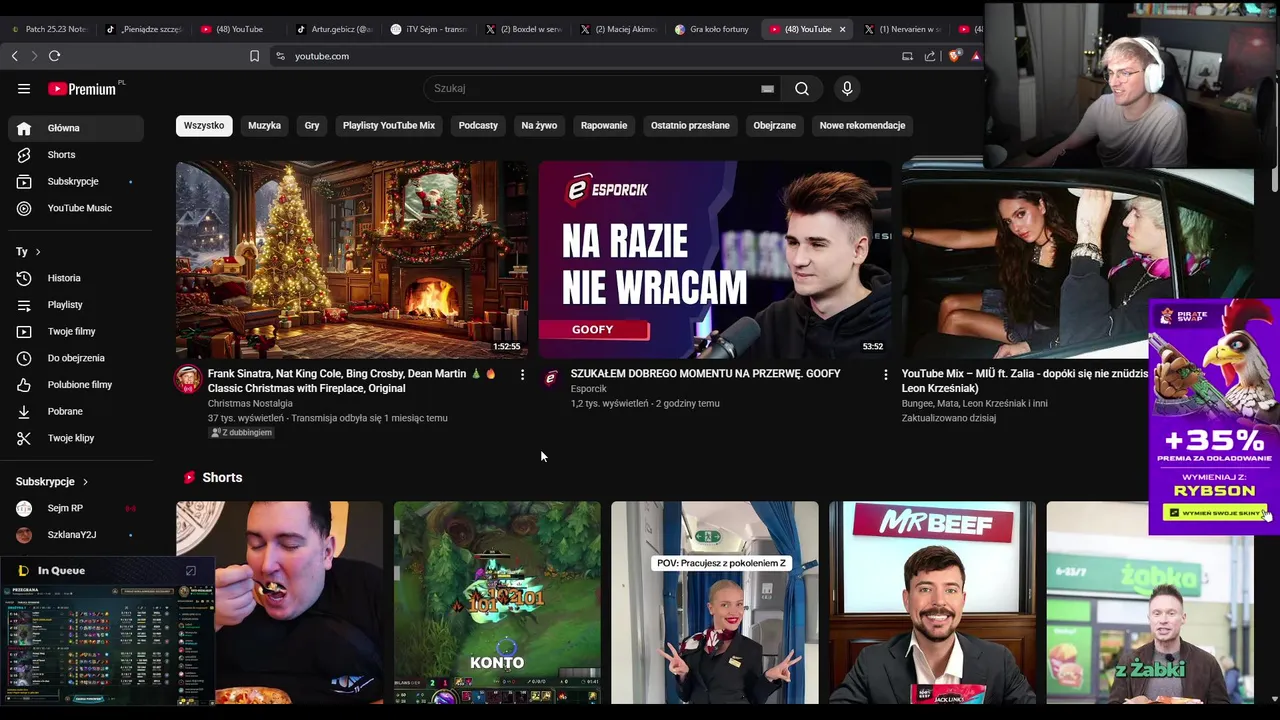This screenshot has width=1280, height=720.
Task: Reload the page with refresh icon
Action: (54, 56)
